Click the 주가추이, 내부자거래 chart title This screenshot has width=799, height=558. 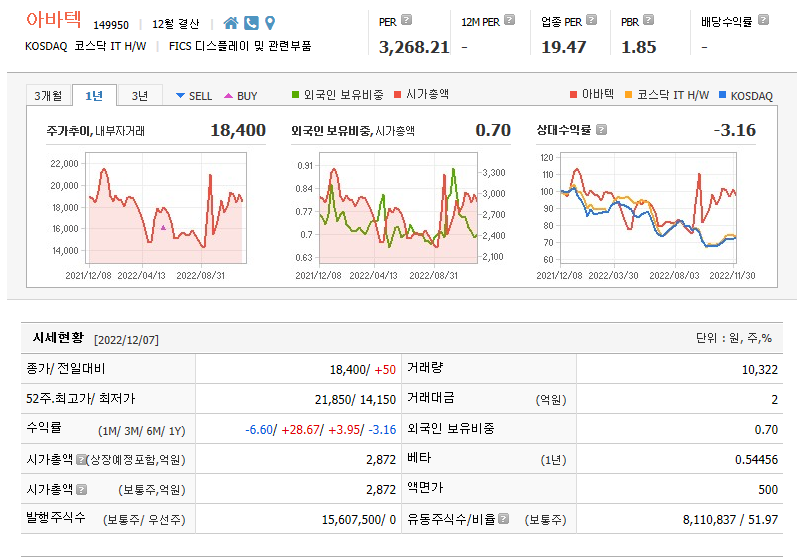[96, 131]
